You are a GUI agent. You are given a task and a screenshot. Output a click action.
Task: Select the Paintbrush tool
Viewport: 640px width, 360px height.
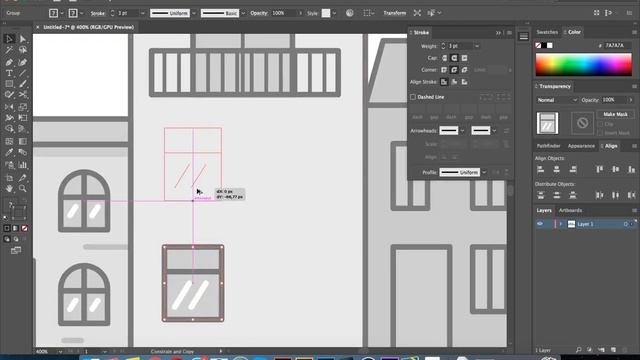pyautogui.click(x=23, y=84)
